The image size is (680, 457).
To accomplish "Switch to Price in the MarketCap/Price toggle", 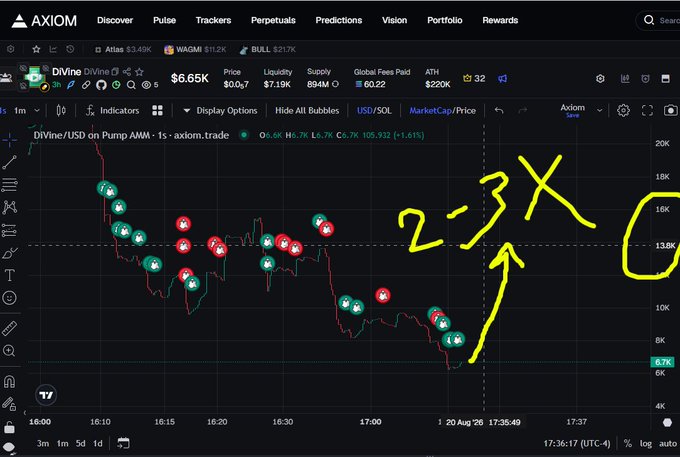I will pyautogui.click(x=466, y=111).
